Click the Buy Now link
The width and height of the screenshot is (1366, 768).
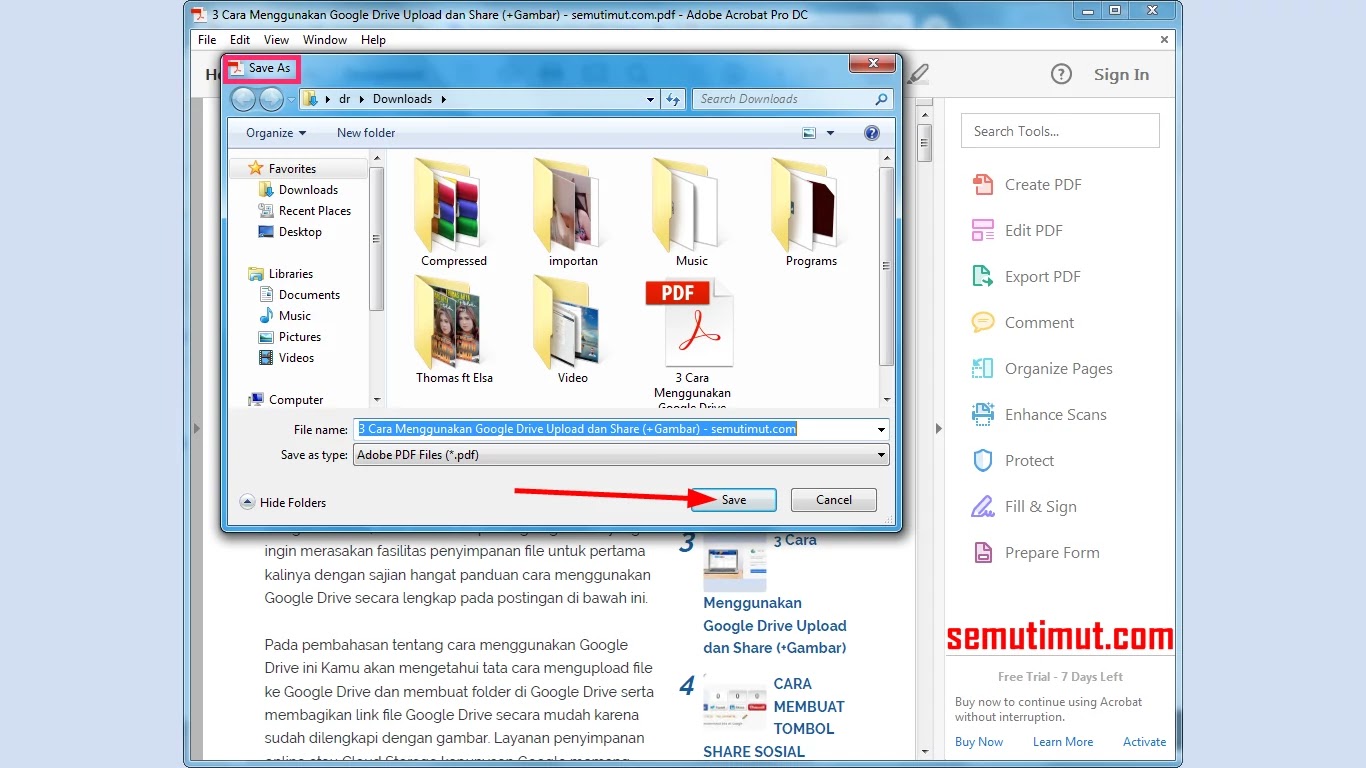pos(979,742)
